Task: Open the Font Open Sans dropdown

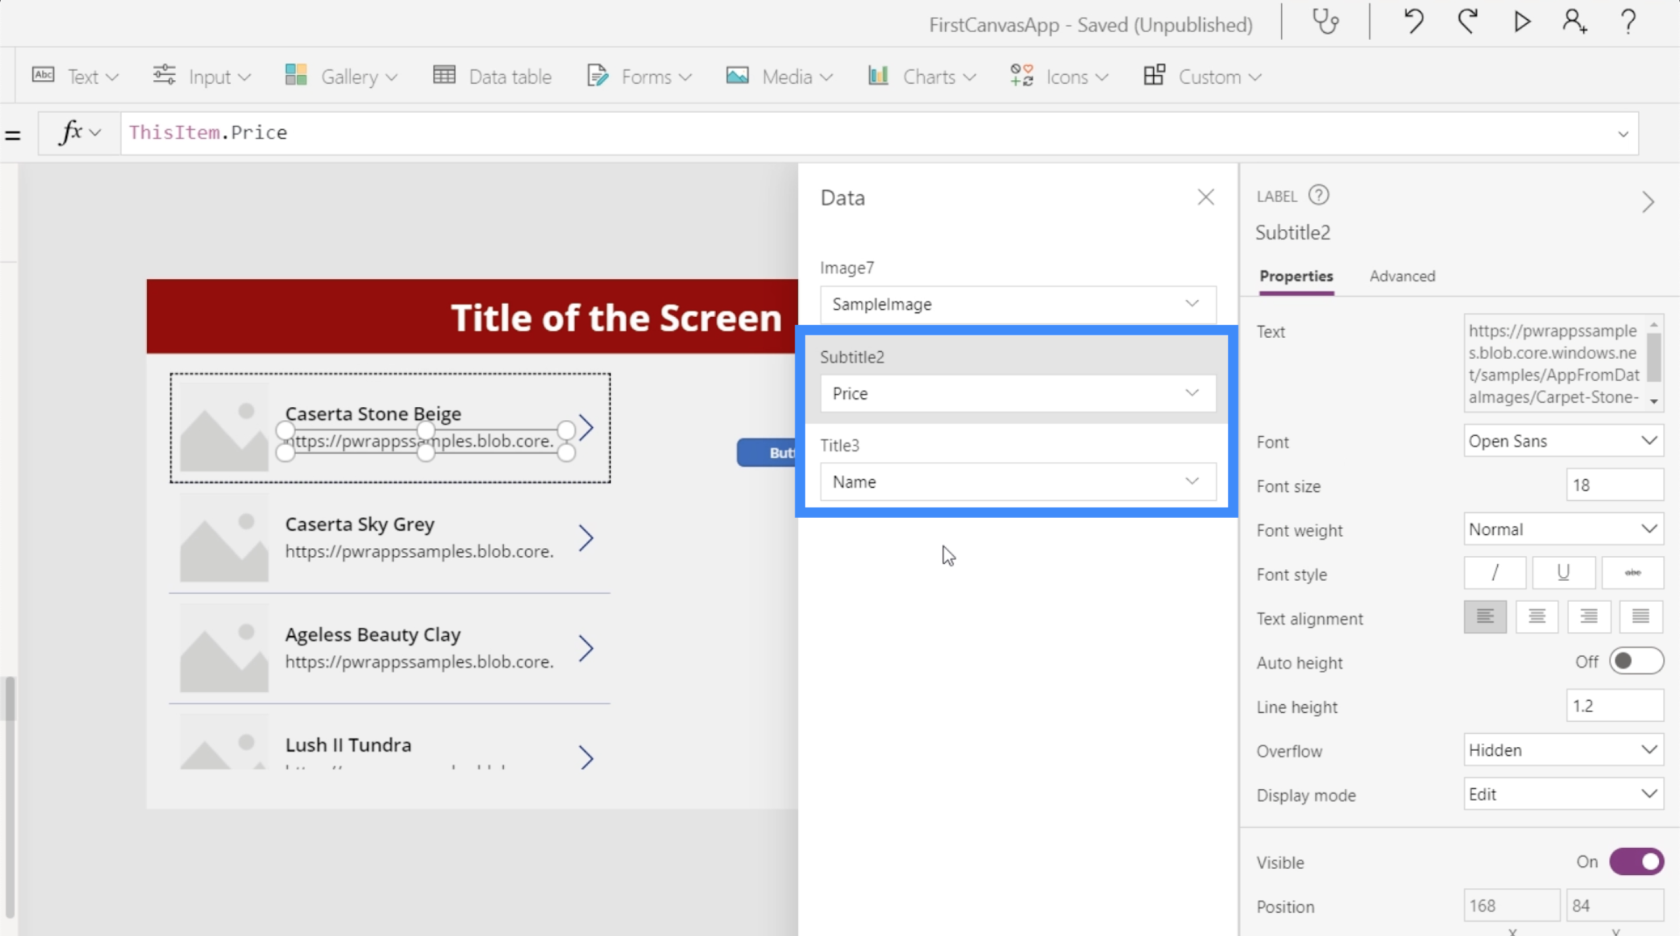Action: 1563,441
